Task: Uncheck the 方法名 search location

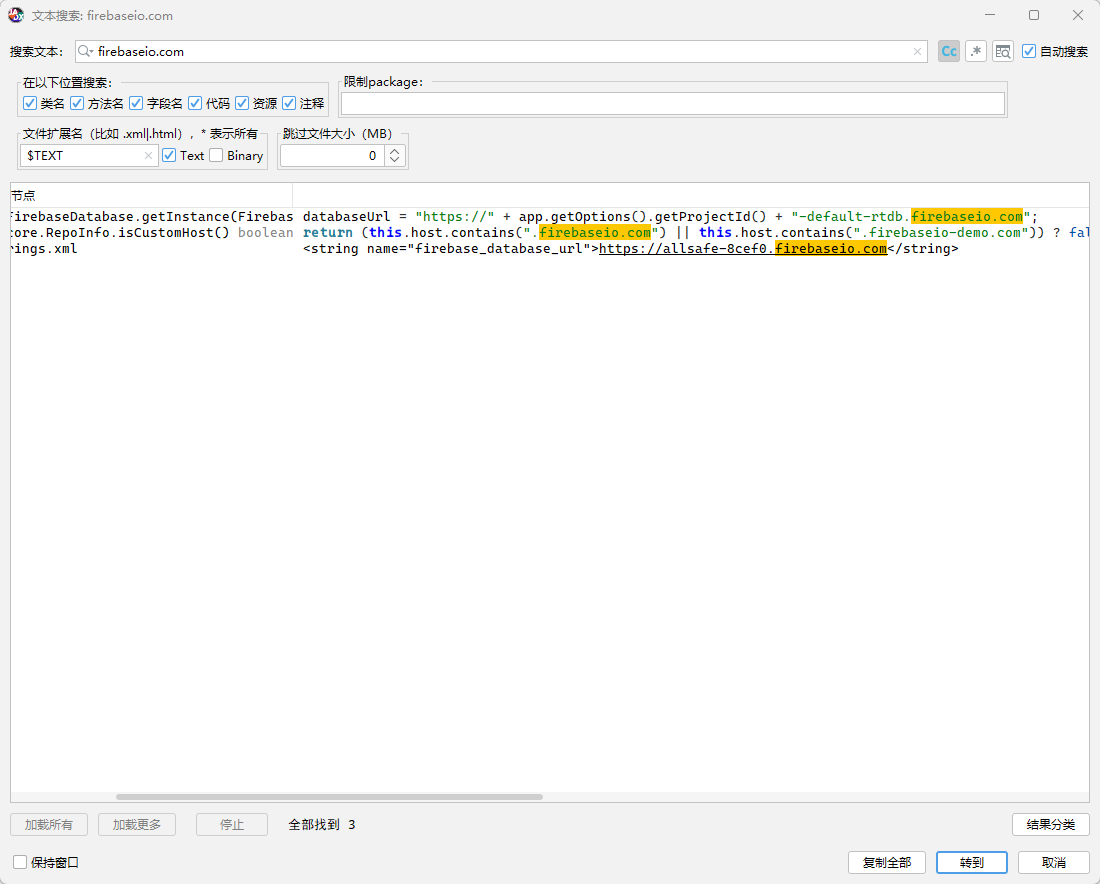Action: point(77,103)
